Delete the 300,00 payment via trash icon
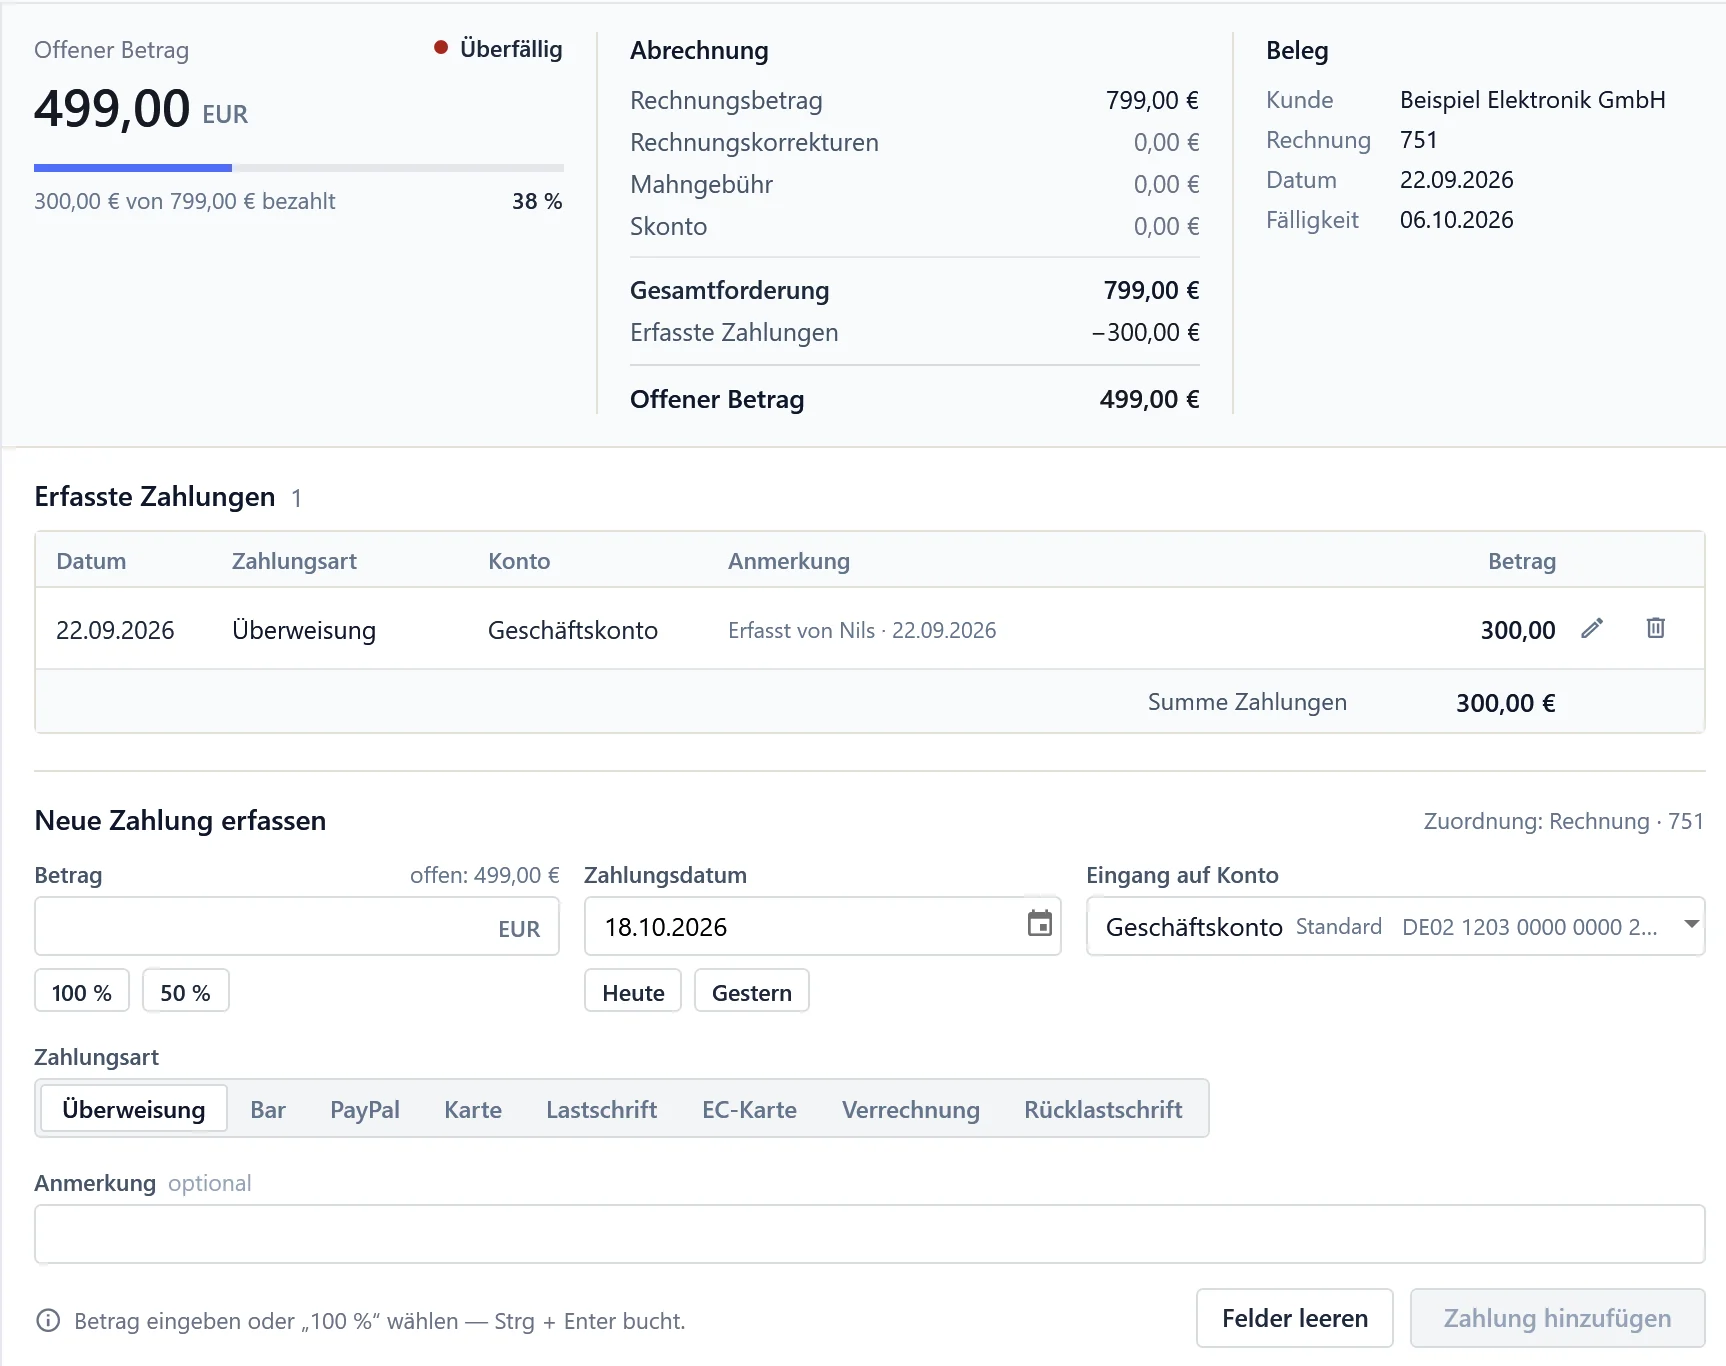 point(1656,628)
